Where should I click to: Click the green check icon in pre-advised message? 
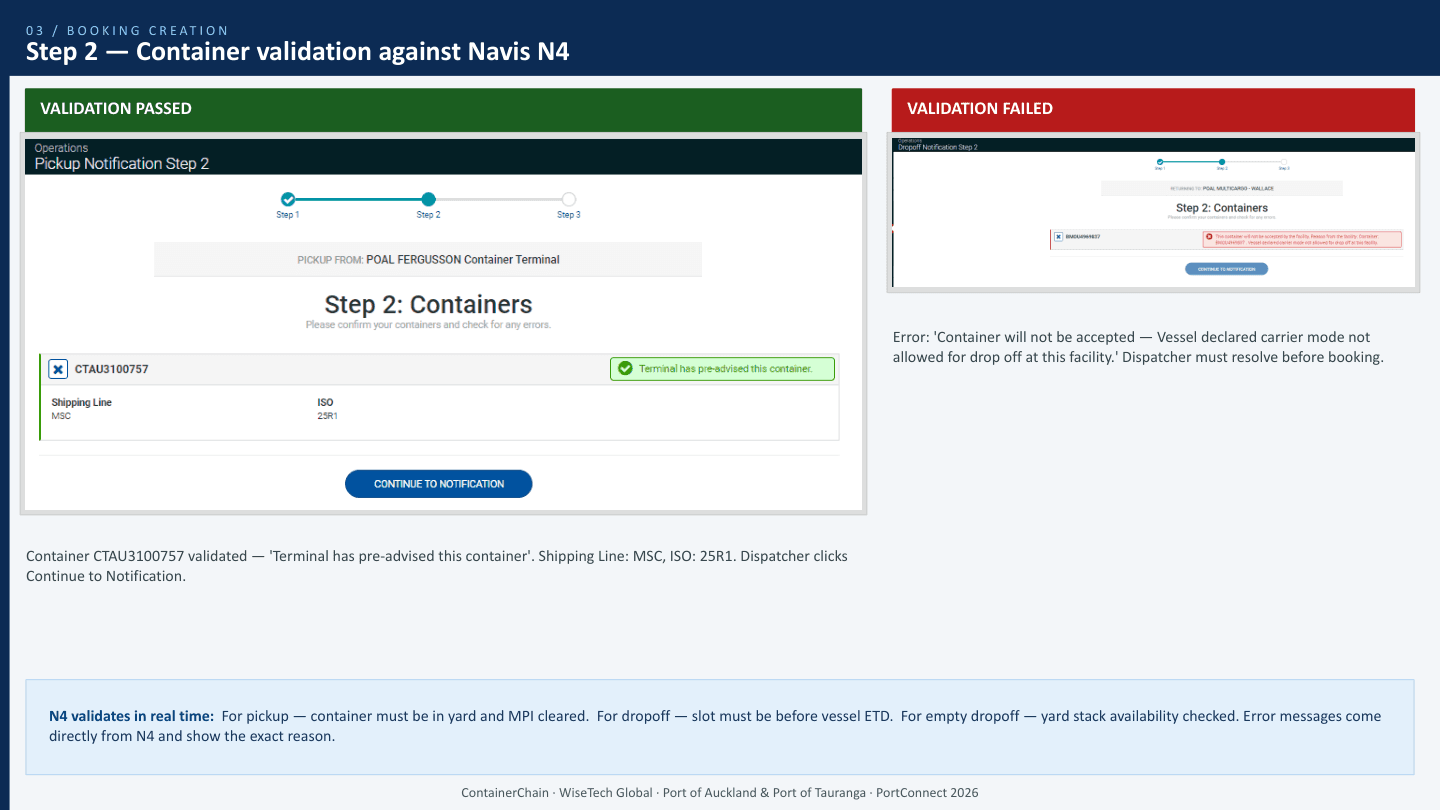click(625, 369)
